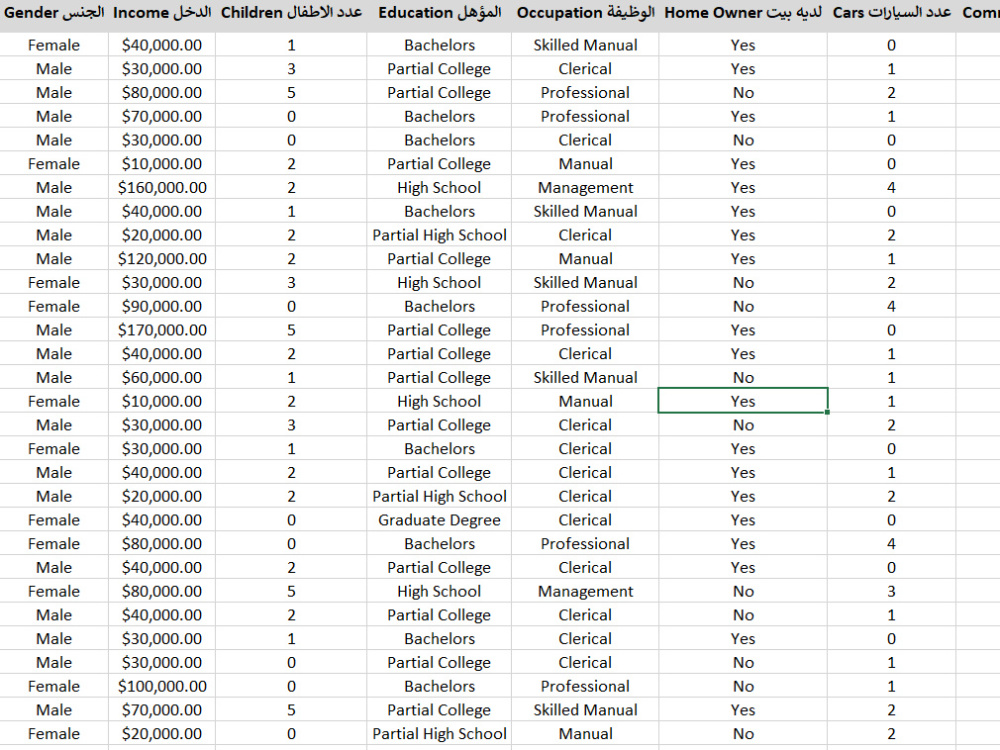Click the $120,000.00 income cell
Viewport: 1000px width, 750px height.
(x=162, y=259)
